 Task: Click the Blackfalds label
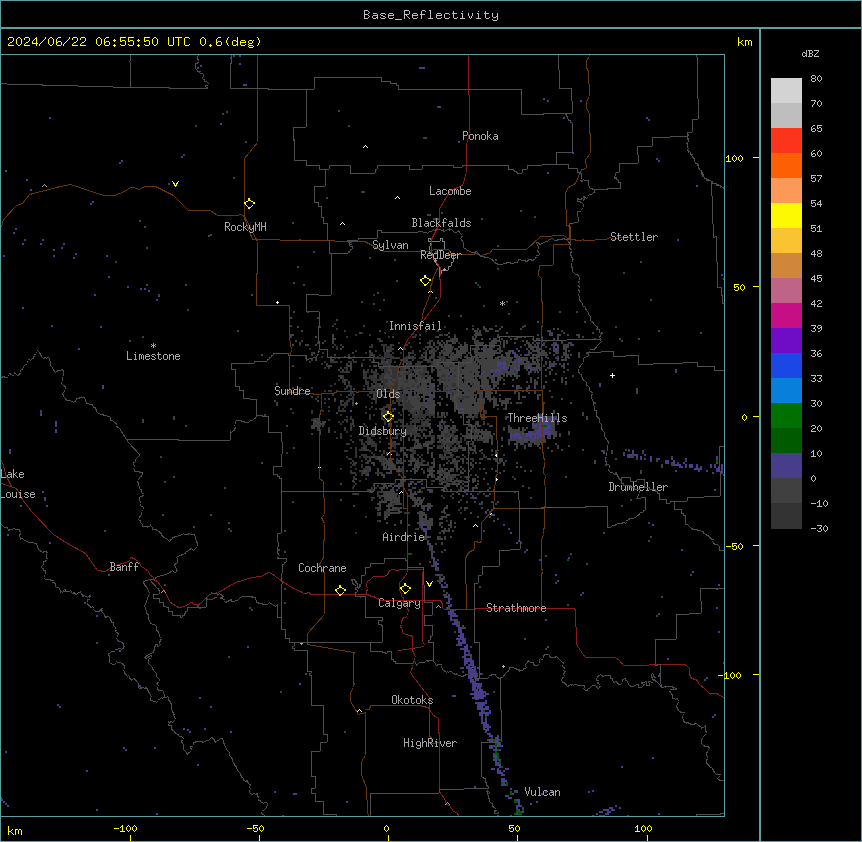441,223
